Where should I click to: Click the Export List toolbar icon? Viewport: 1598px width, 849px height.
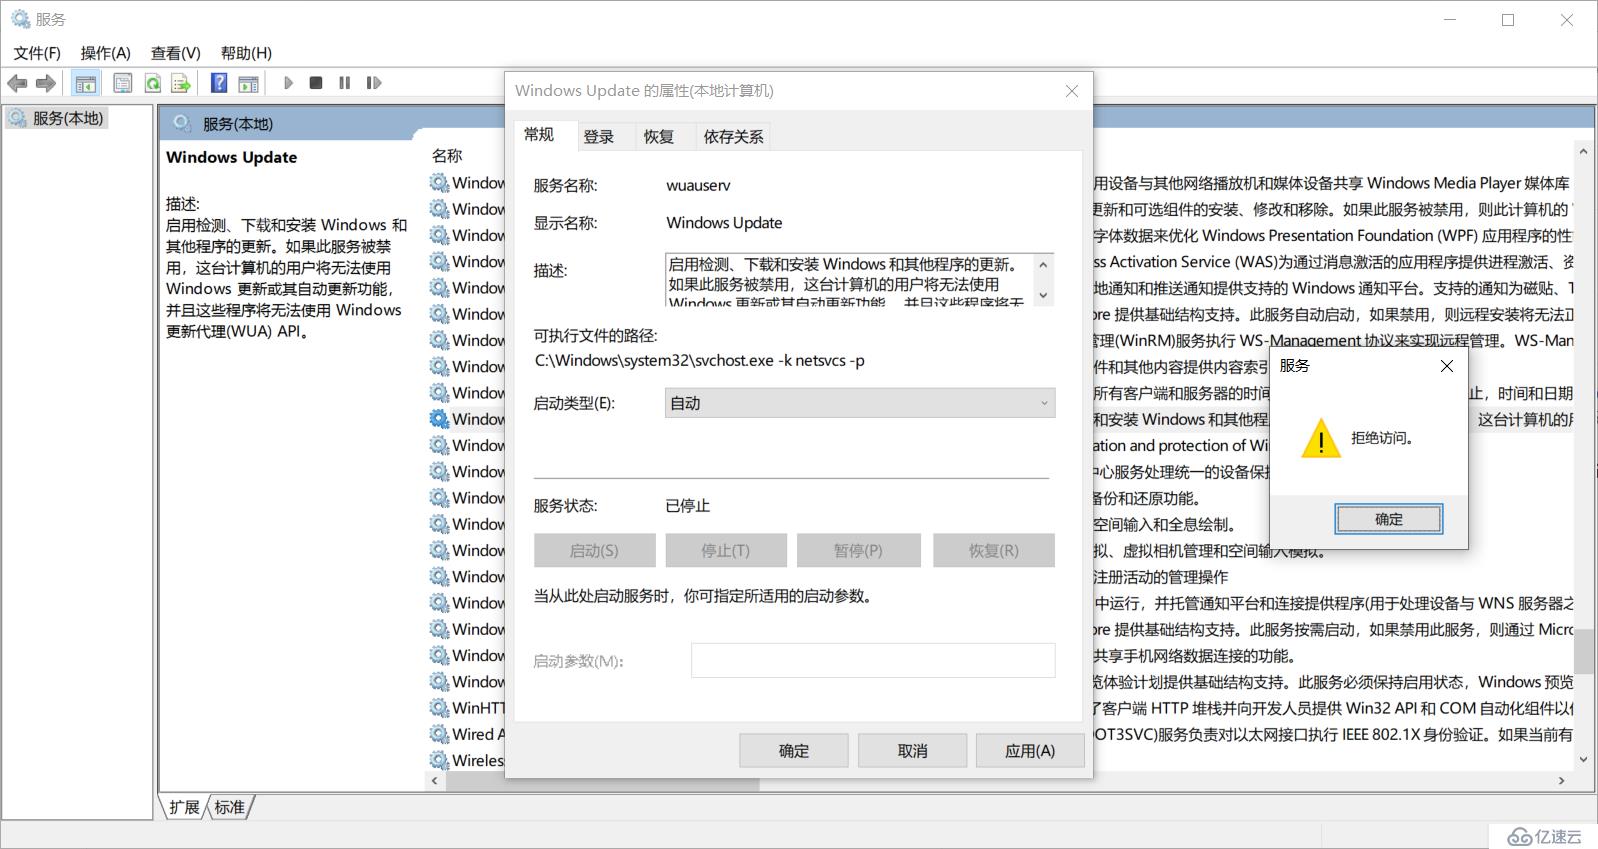pos(181,83)
